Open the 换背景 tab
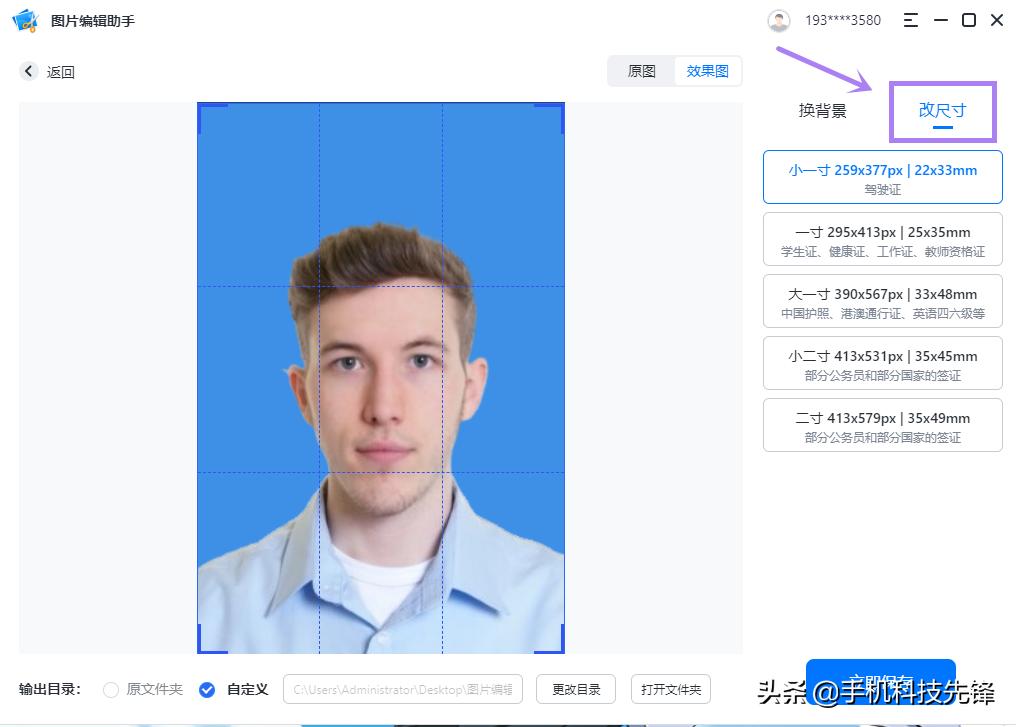 [822, 110]
